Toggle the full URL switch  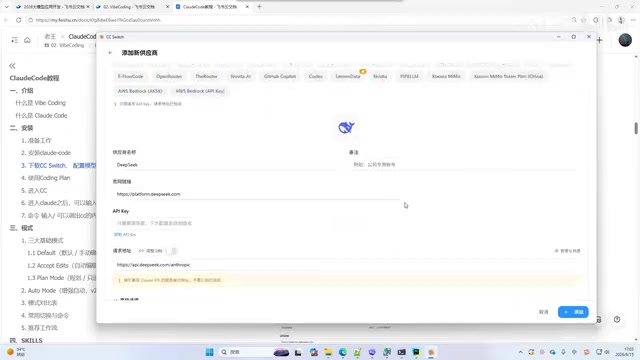click(173, 251)
